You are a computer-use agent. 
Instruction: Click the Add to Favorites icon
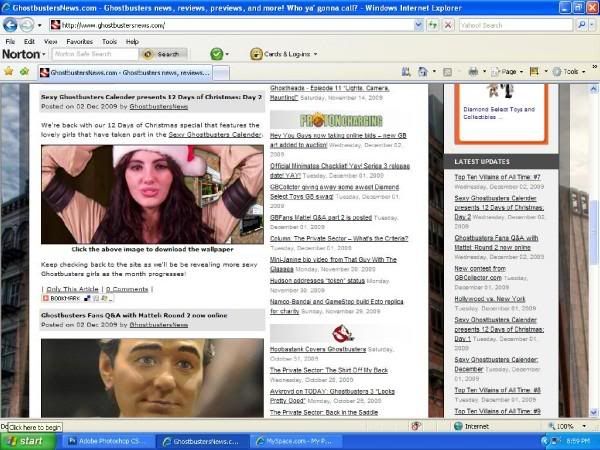pos(24,71)
